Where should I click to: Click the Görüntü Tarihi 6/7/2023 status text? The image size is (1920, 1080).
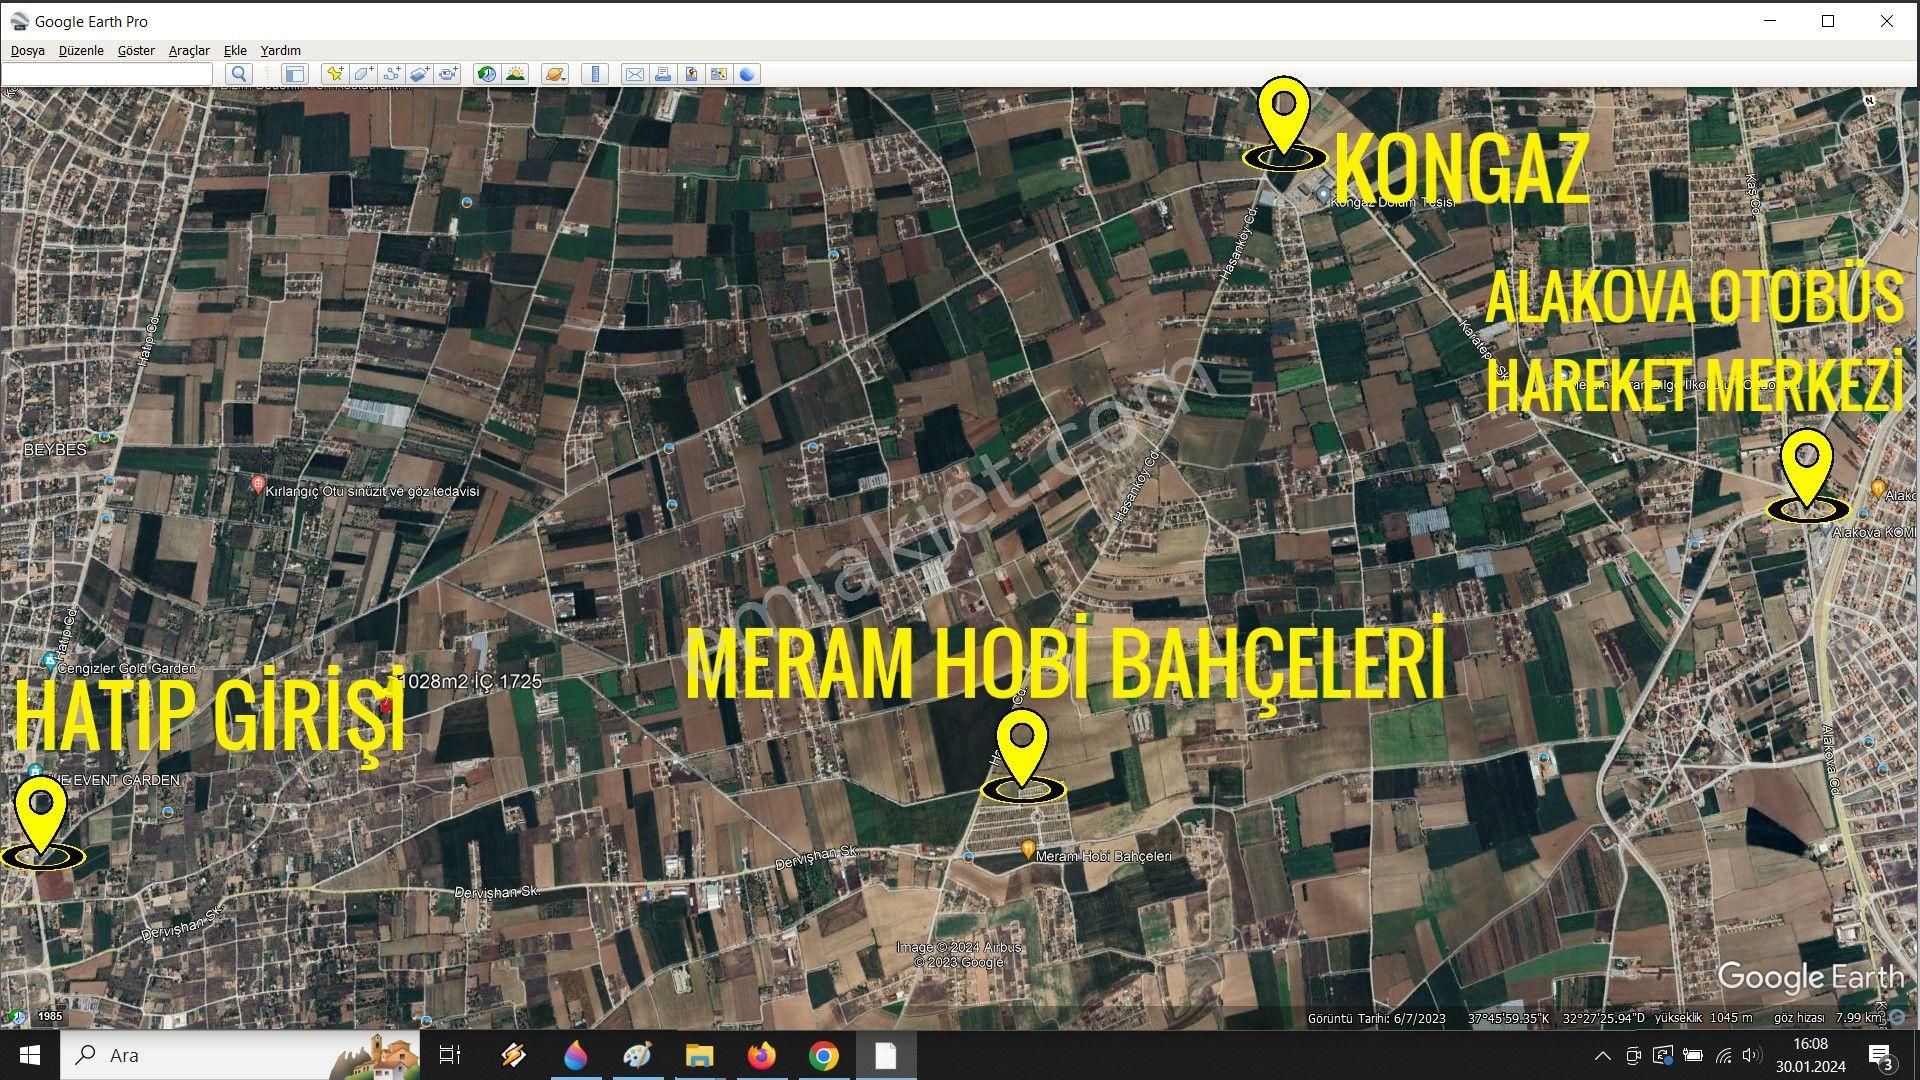click(1377, 1018)
